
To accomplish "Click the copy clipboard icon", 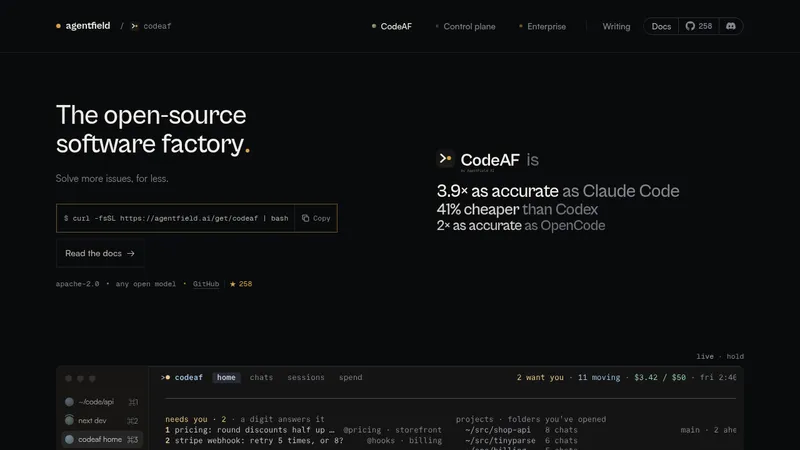I will tap(305, 218).
